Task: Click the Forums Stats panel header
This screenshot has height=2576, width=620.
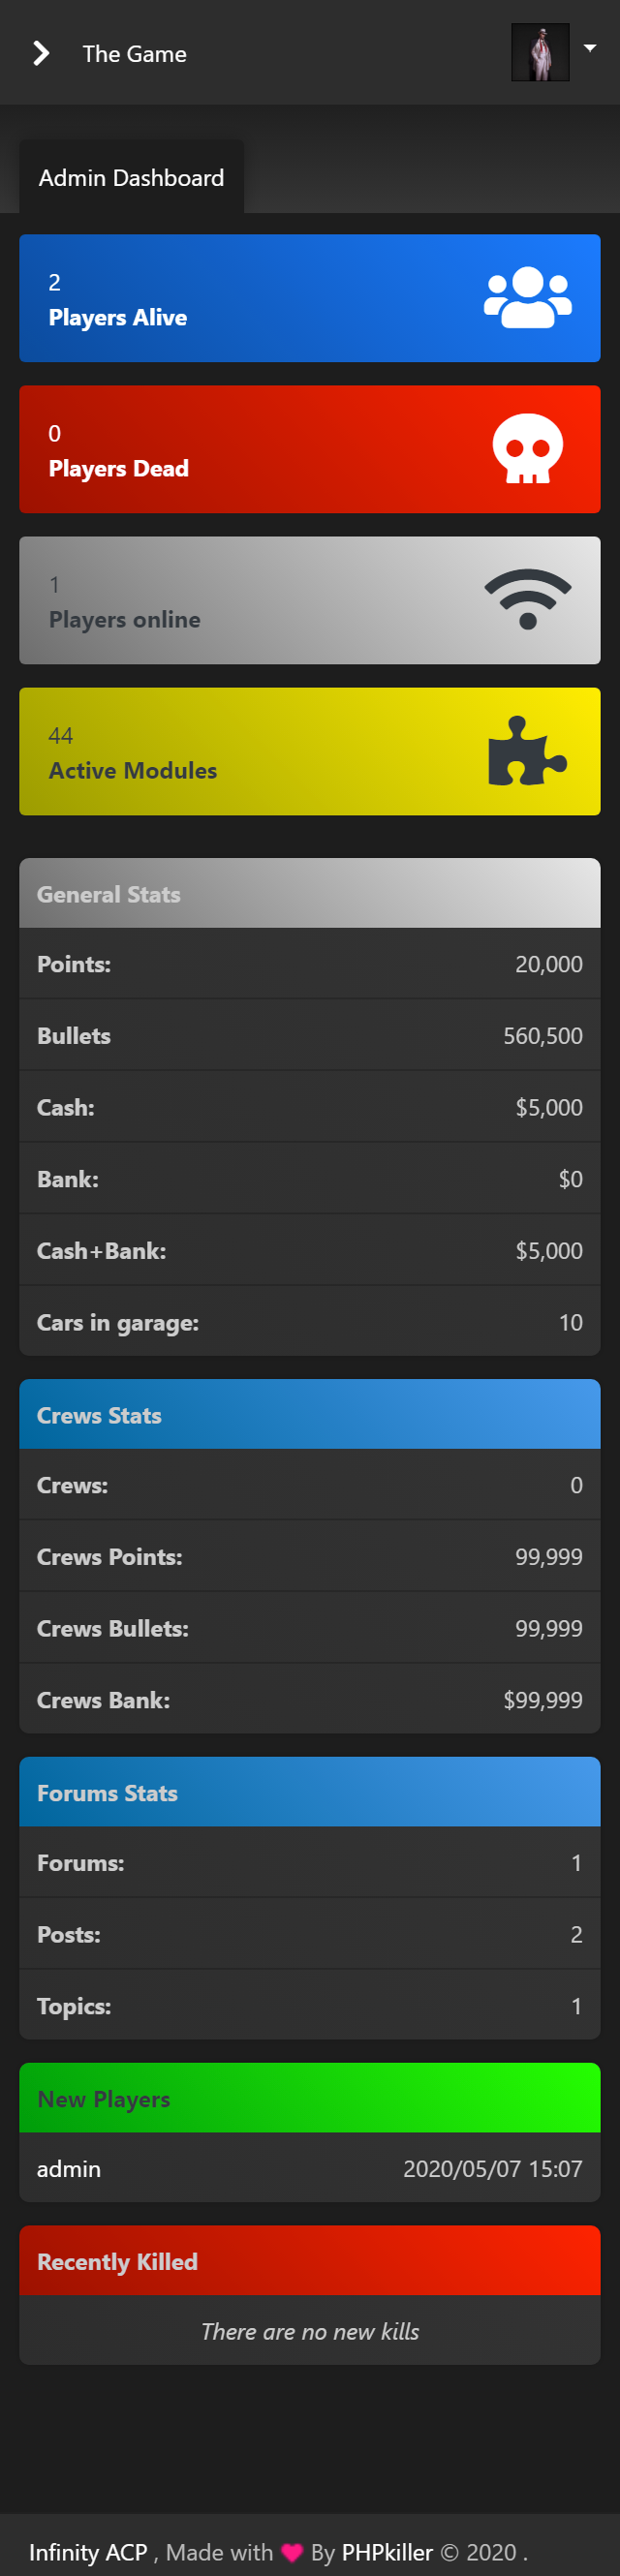Action: tap(310, 1792)
